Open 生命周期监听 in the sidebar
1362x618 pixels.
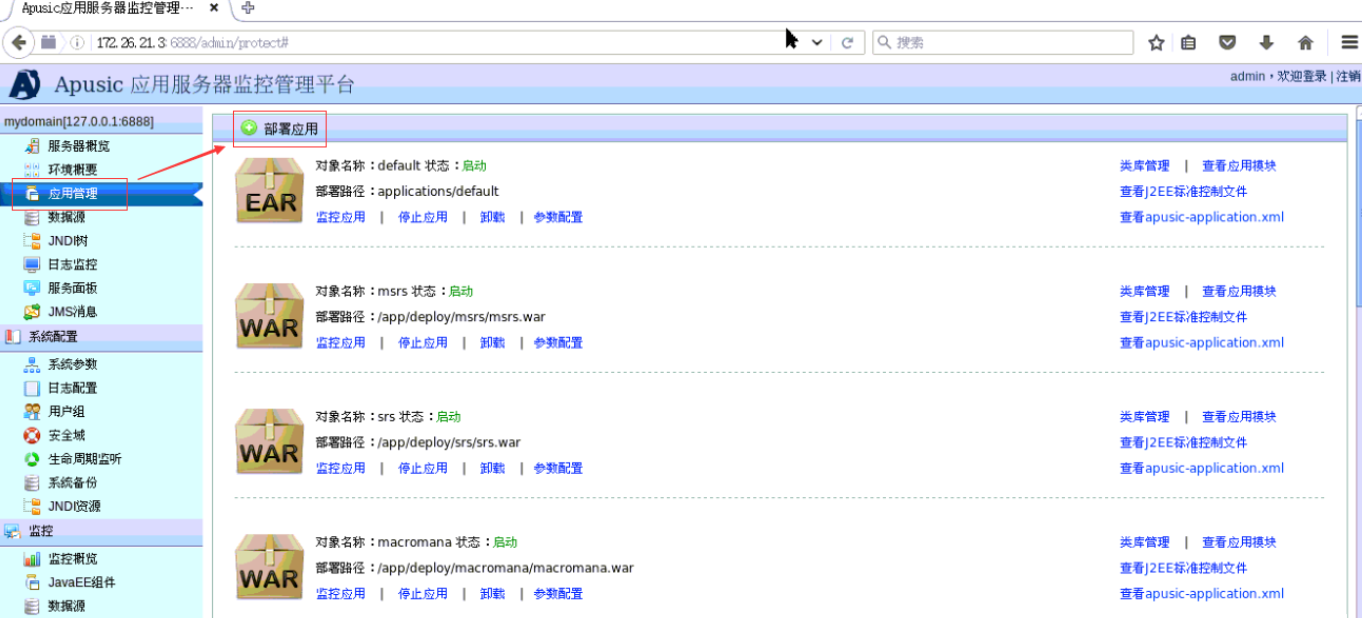[85, 459]
